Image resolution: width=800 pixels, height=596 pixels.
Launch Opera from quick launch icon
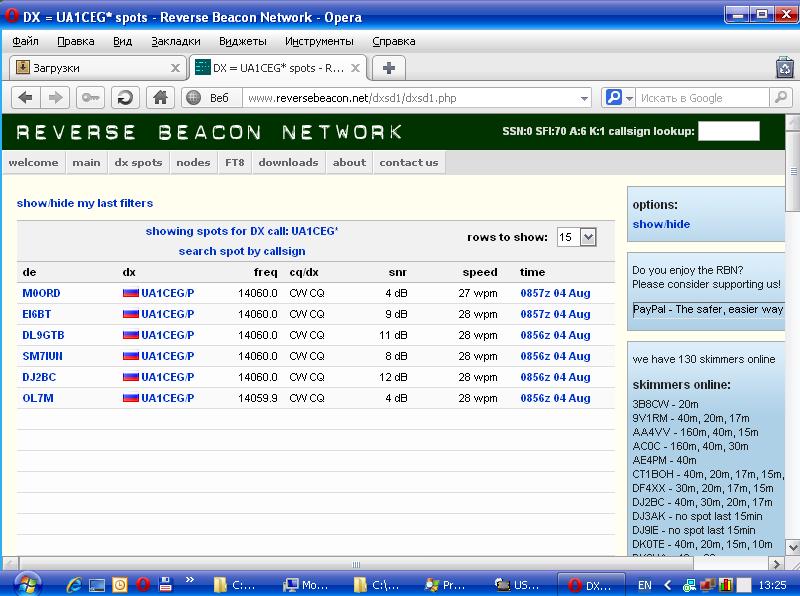[143, 585]
